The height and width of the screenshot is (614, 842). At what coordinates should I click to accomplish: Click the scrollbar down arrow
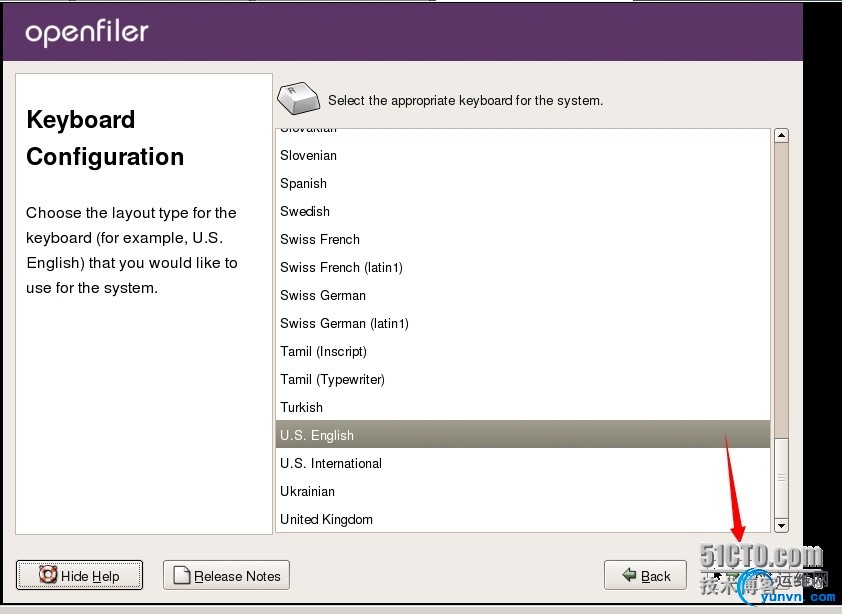[x=781, y=525]
